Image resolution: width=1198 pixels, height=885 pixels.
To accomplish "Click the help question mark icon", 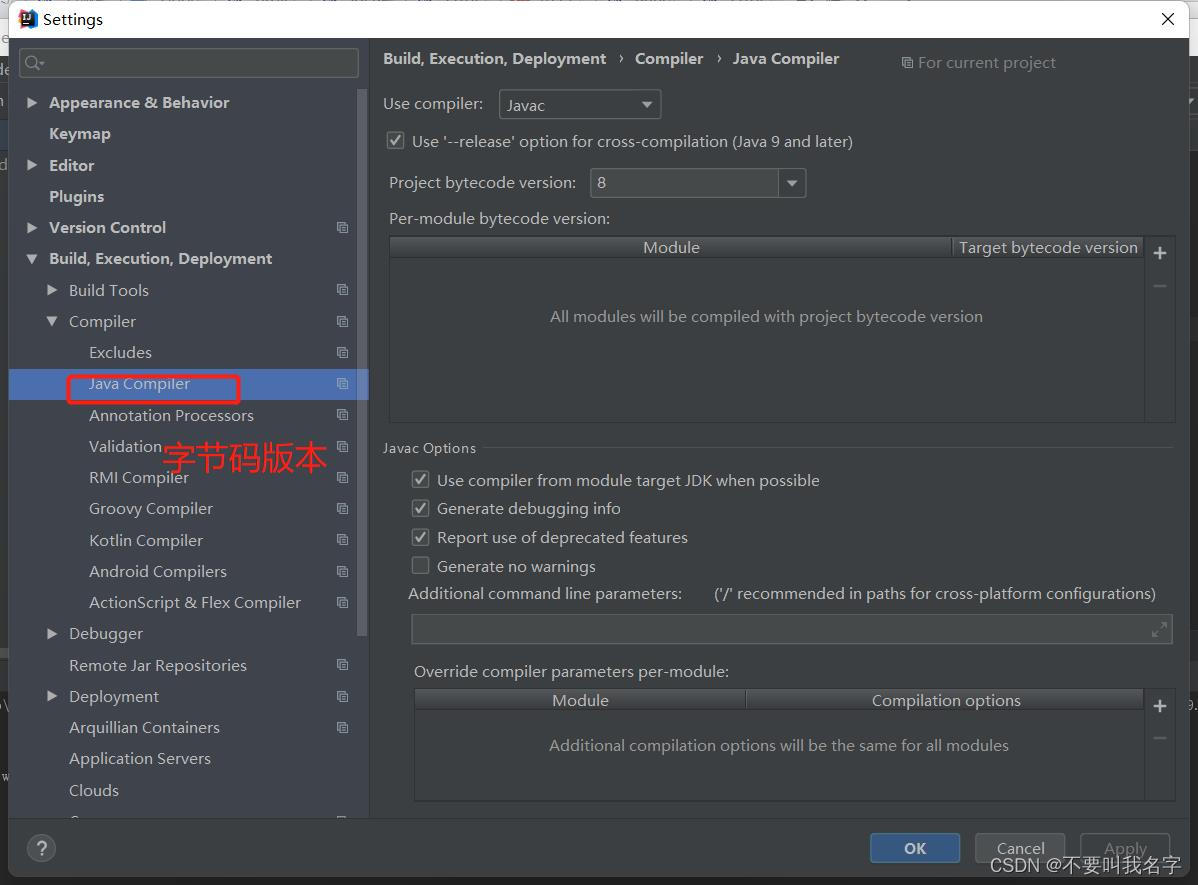I will click(41, 847).
